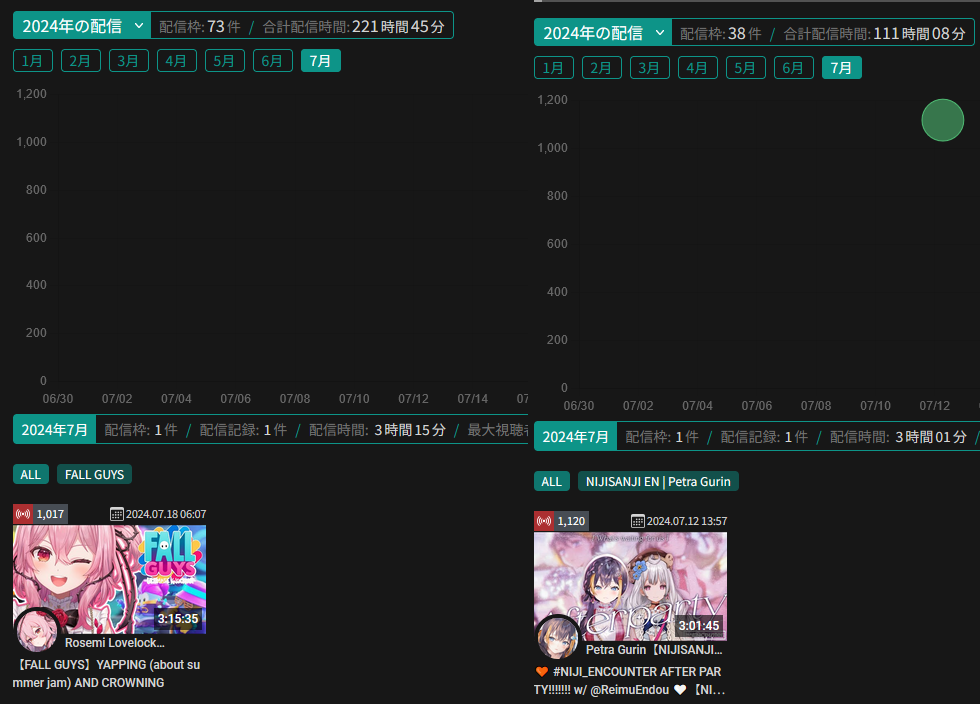Select 2月 tab in left panel
Screen dimensions: 980x704
tap(81, 61)
